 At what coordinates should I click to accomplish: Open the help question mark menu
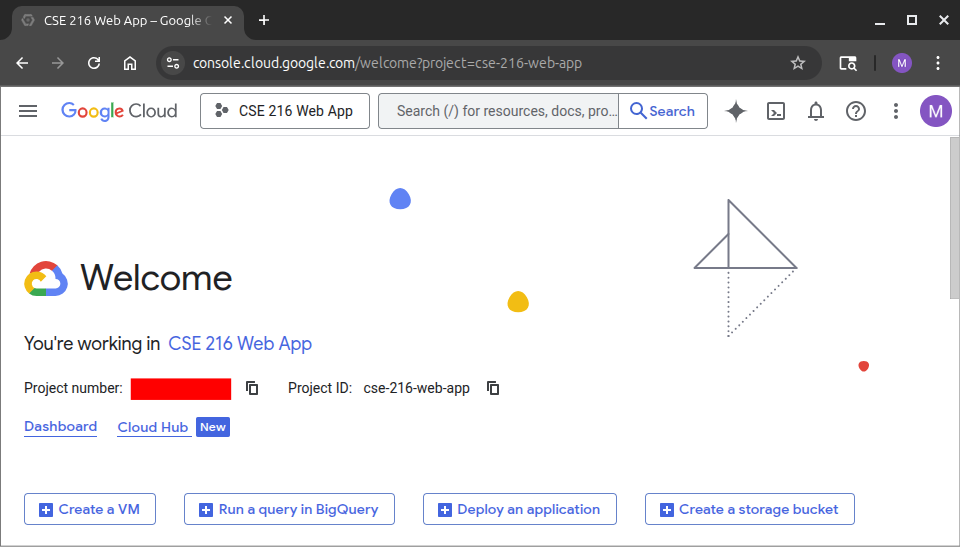tap(855, 111)
